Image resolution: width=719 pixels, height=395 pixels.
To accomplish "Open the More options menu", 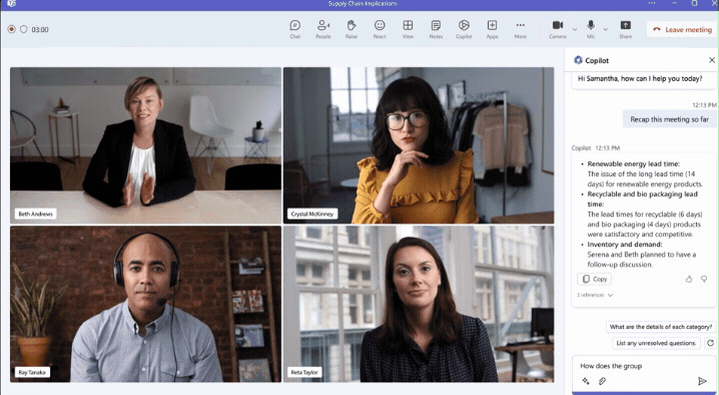I will (x=520, y=29).
